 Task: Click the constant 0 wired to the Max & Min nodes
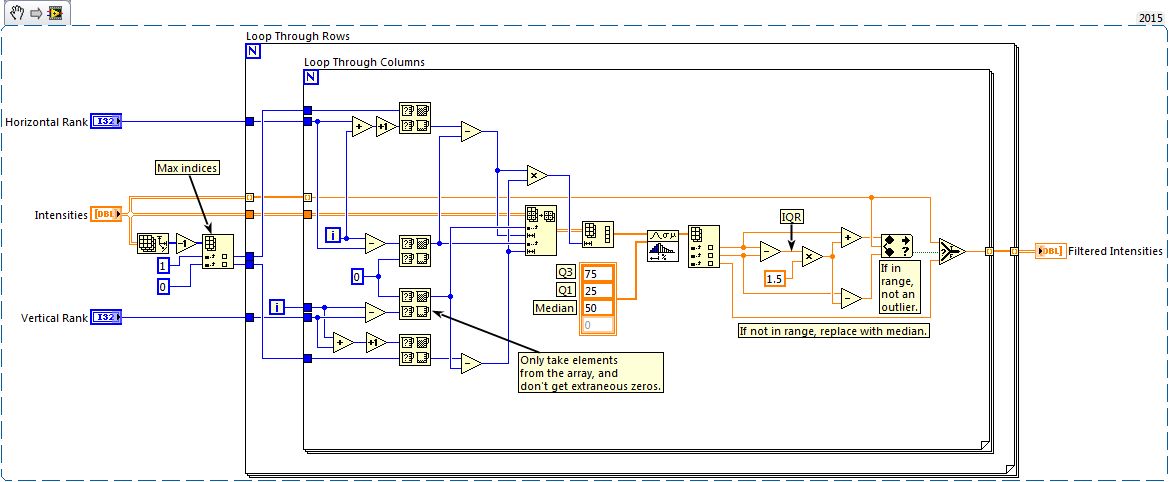pos(357,277)
